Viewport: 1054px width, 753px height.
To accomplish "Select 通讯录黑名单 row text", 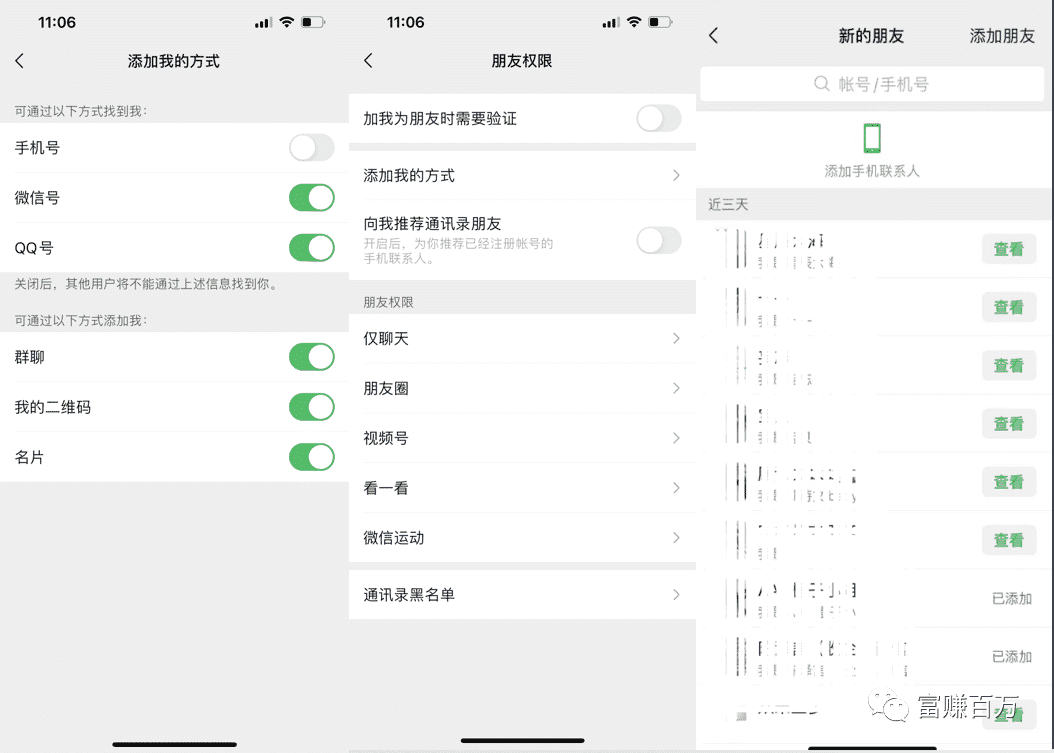I will [x=409, y=594].
